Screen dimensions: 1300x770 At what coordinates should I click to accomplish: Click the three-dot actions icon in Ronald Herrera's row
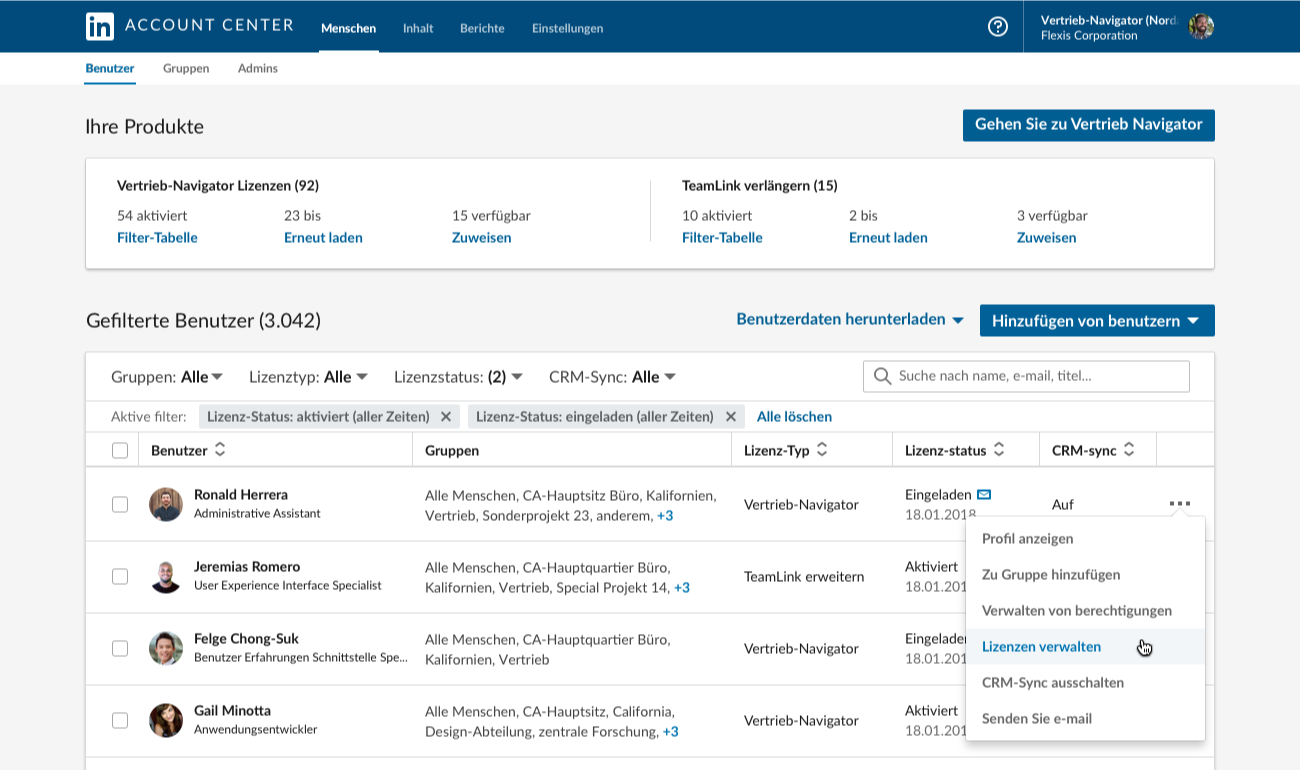tap(1180, 504)
